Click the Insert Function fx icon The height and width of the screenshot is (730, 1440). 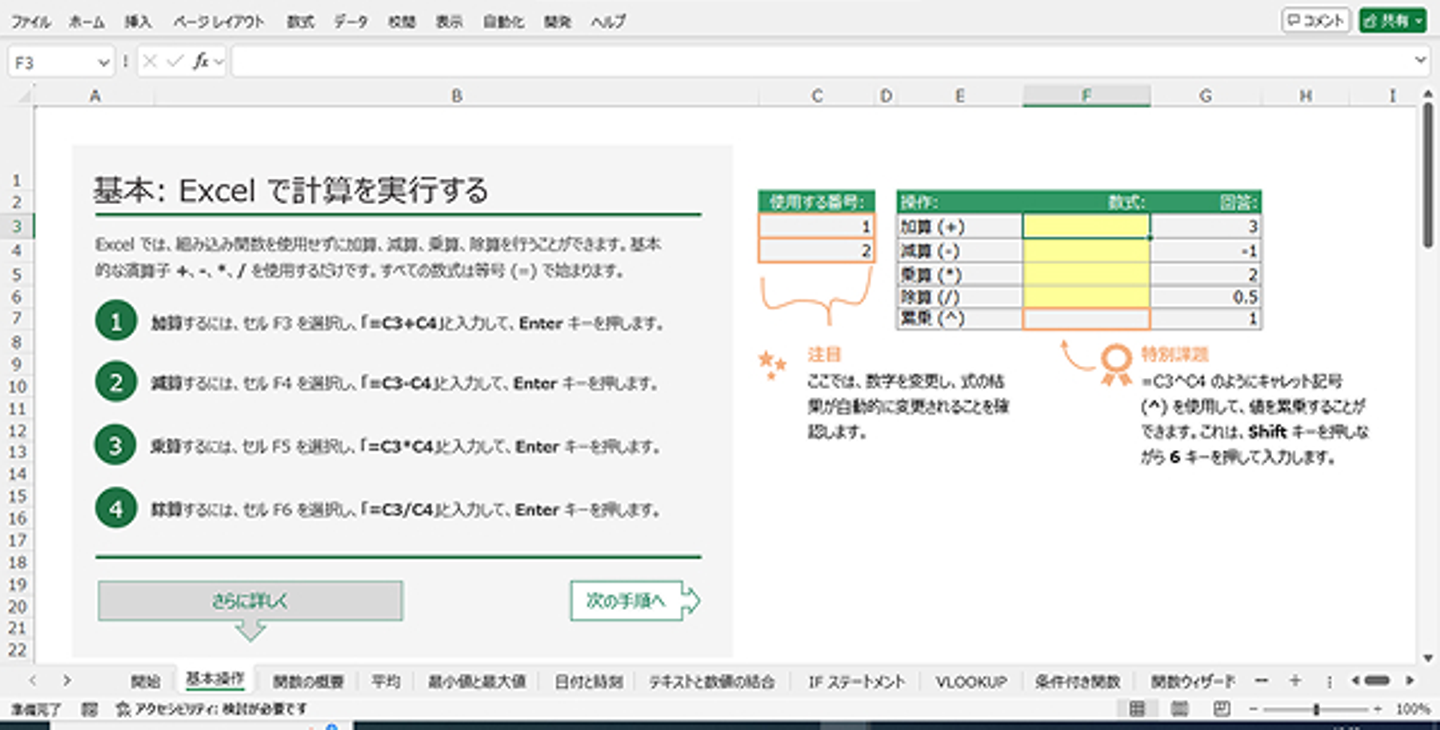pos(200,62)
